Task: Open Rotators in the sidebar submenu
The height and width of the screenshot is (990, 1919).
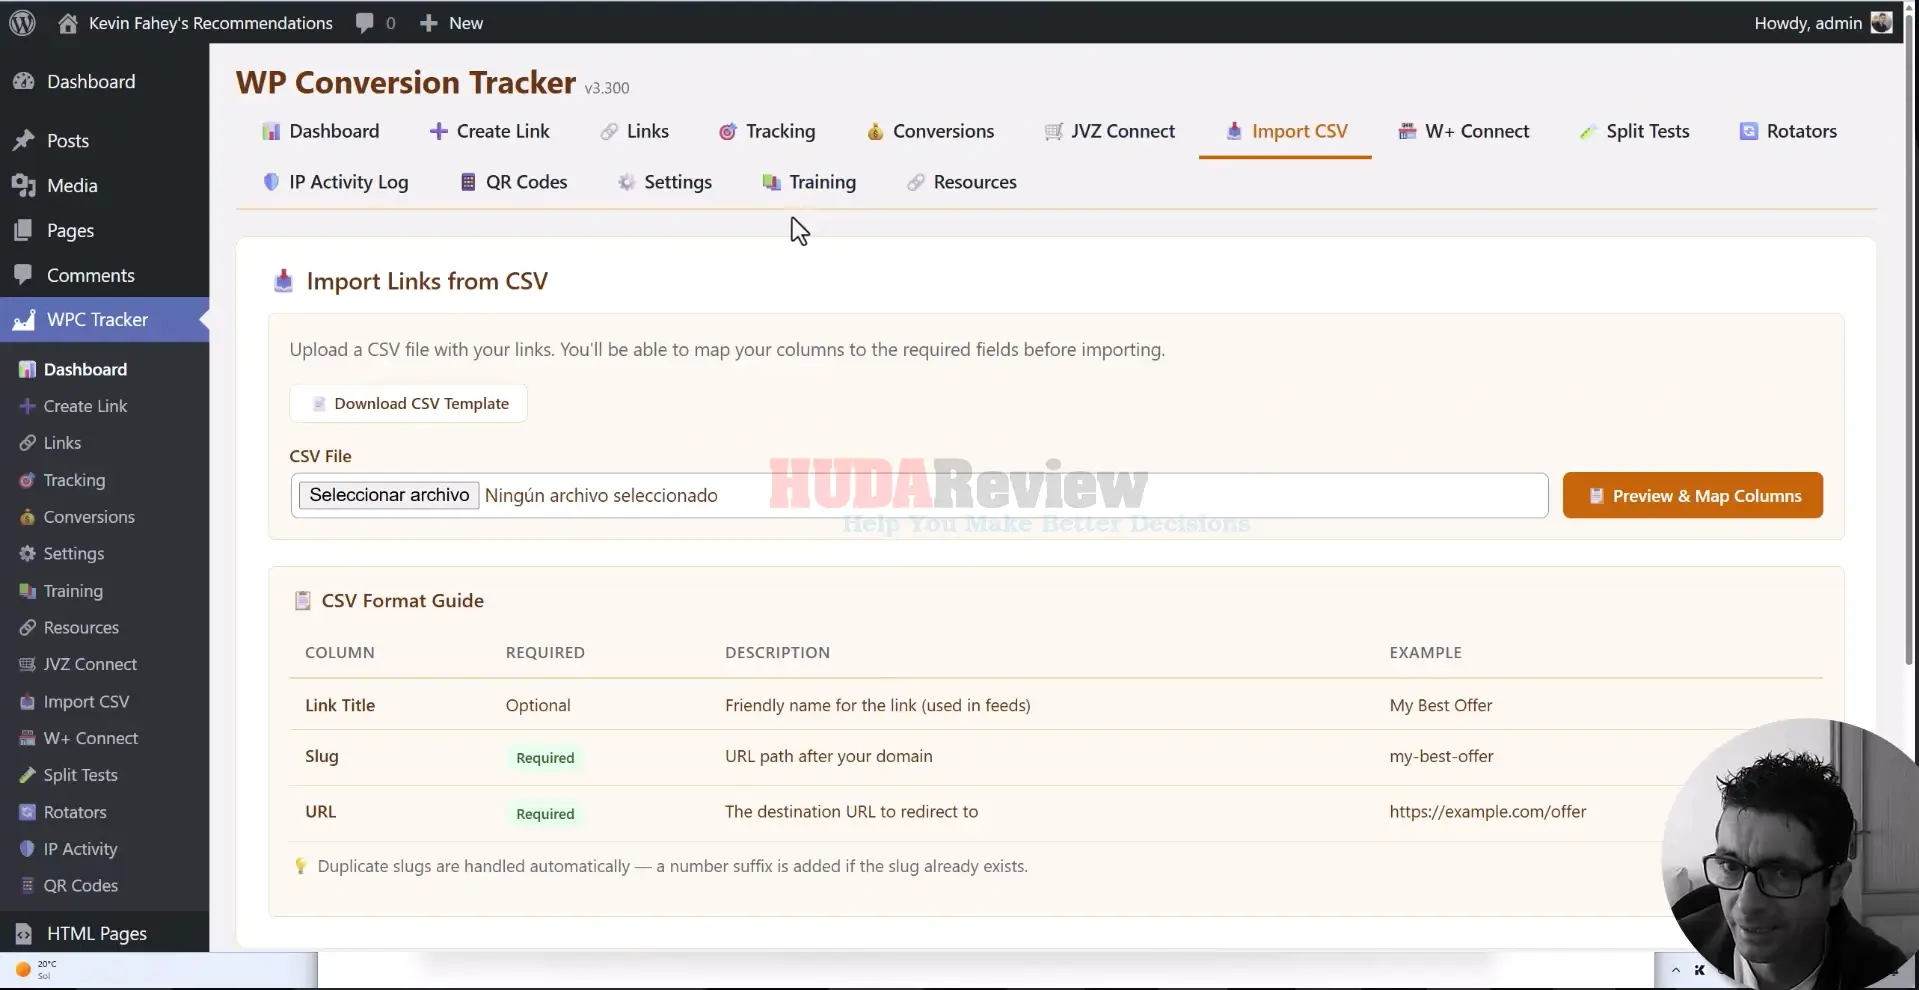Action: [x=75, y=812]
